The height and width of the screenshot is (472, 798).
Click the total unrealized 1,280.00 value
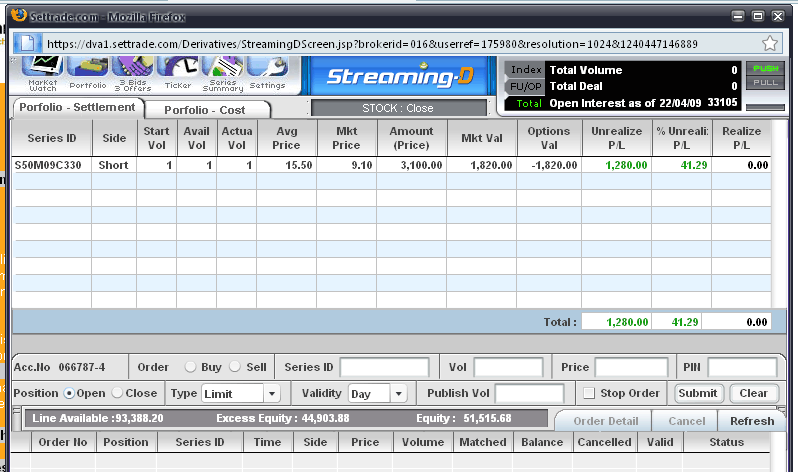[x=616, y=322]
